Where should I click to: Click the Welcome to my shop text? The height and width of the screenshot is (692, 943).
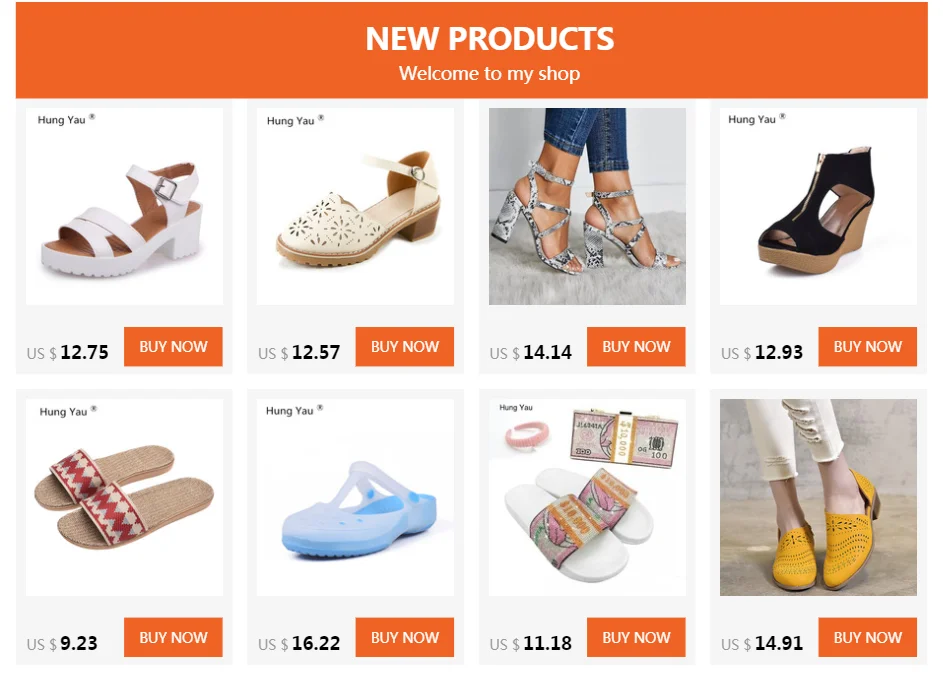[490, 73]
